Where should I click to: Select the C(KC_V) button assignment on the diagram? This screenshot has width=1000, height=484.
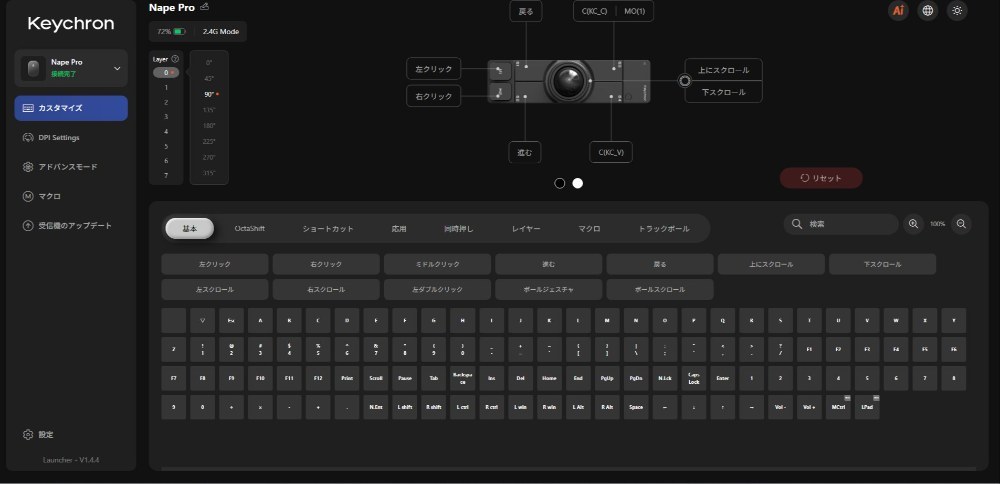[610, 152]
